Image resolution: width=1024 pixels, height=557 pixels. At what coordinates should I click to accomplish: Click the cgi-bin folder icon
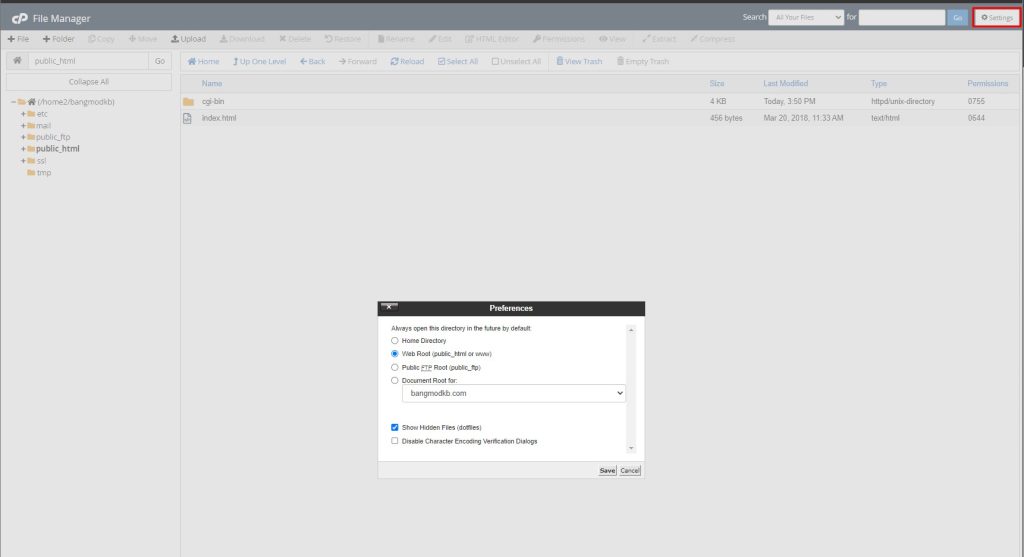(188, 102)
